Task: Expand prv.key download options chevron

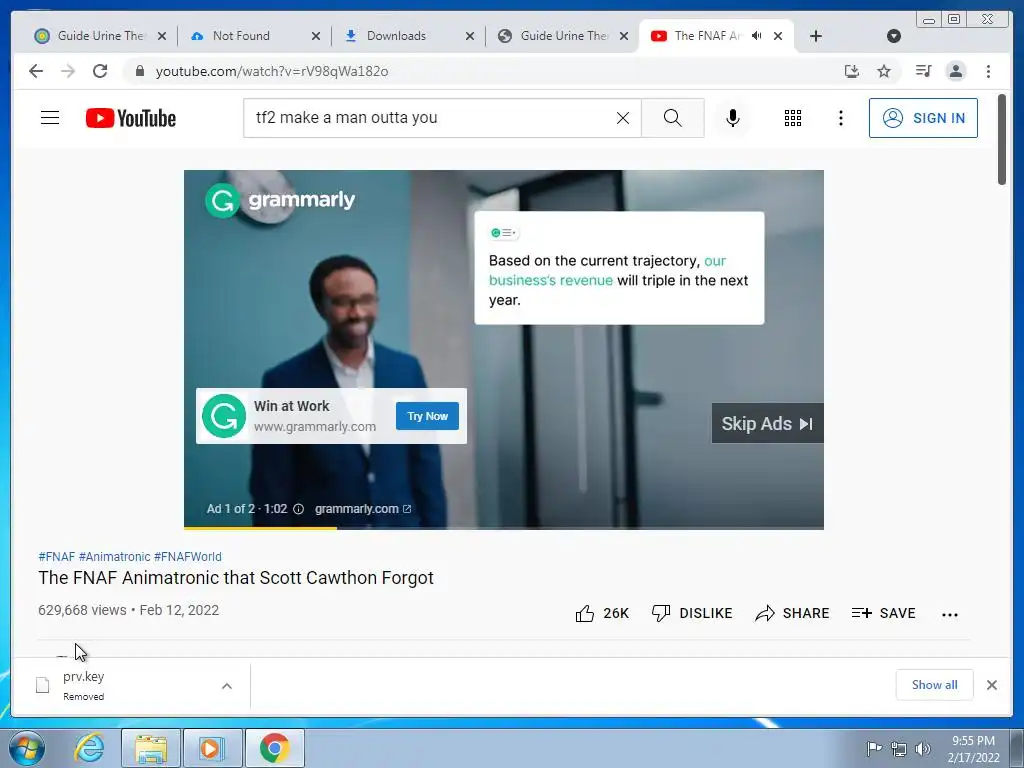Action: click(x=227, y=686)
